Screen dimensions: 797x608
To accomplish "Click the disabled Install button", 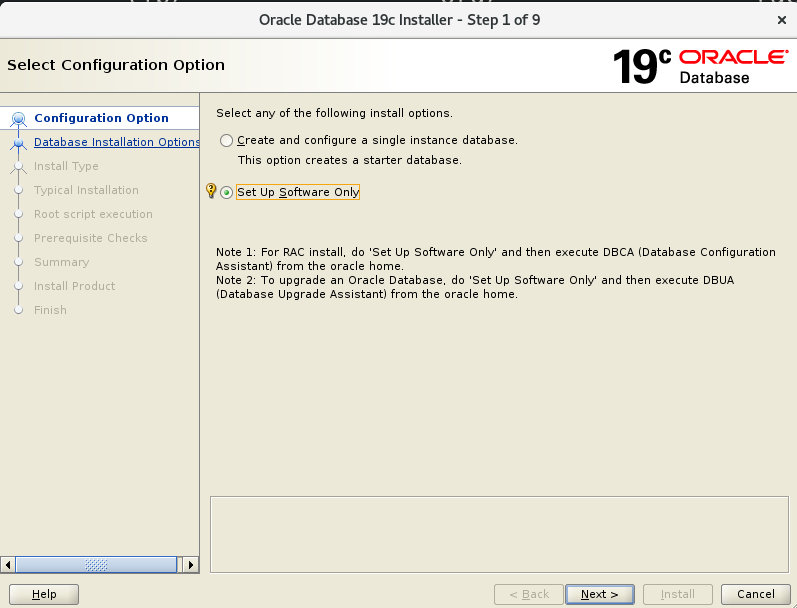I will pos(678,594).
